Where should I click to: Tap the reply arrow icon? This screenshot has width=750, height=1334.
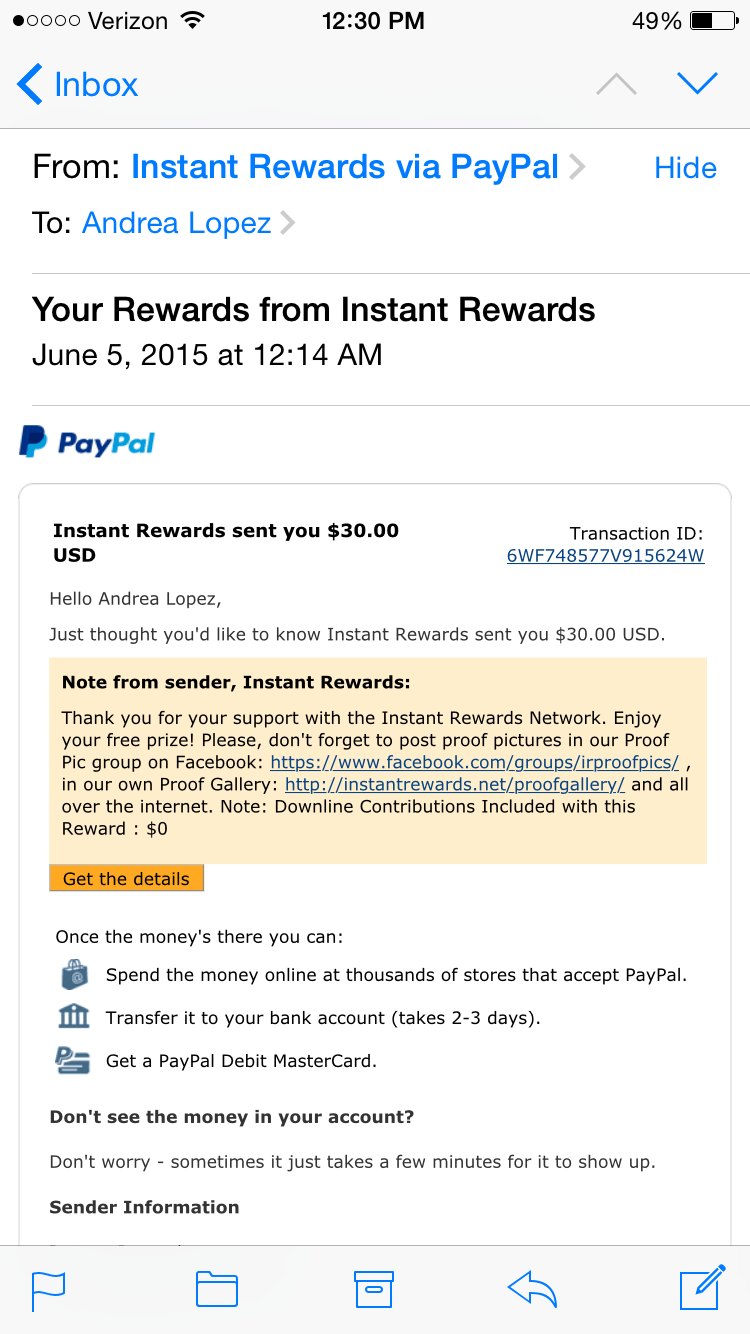point(532,1290)
